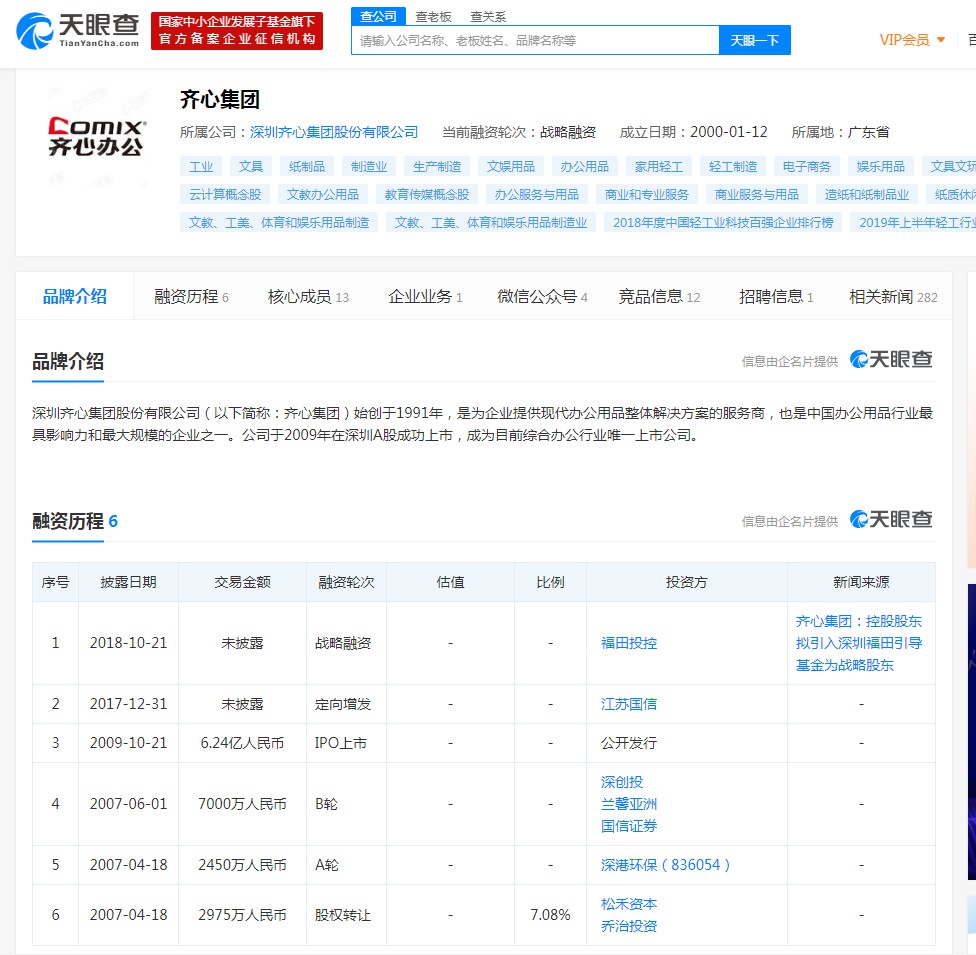Open investor link 乔治投资
Viewport: 976px width, 955px height.
click(x=629, y=926)
